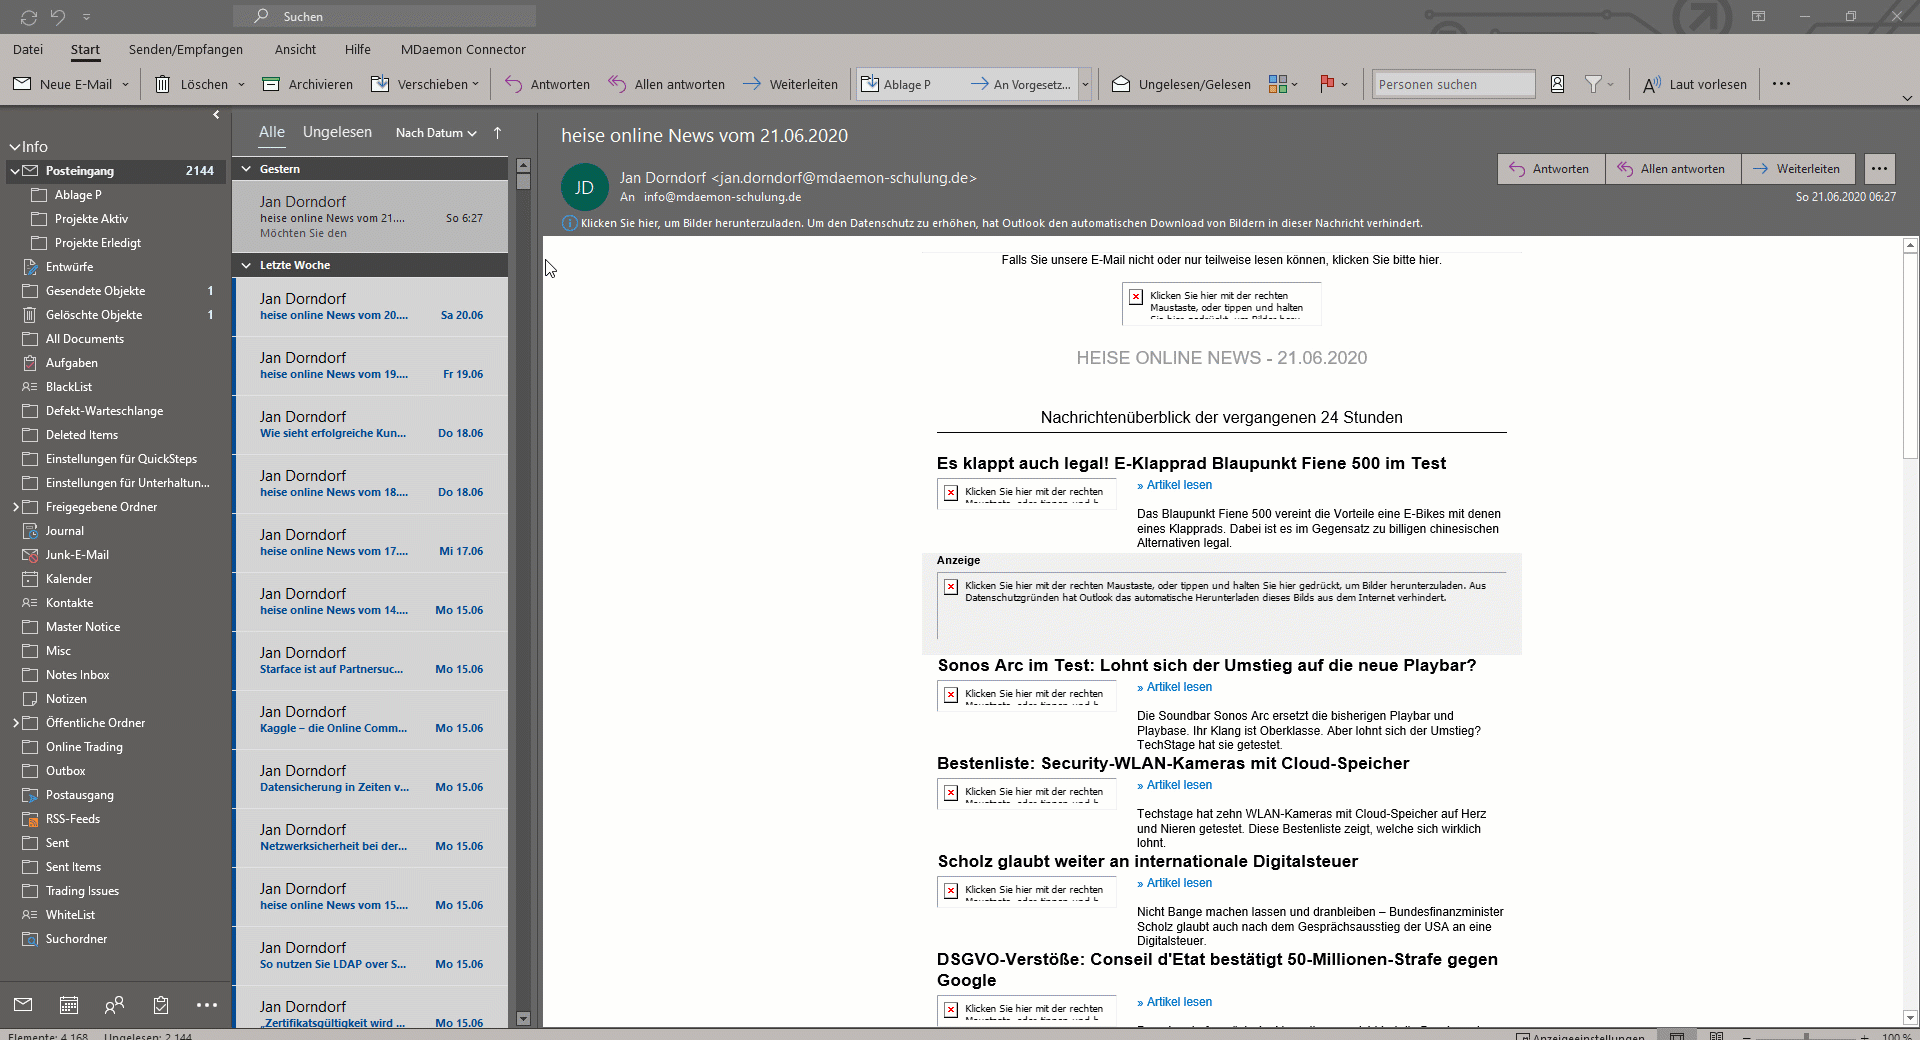Click the Löschen trash icon

click(x=162, y=85)
